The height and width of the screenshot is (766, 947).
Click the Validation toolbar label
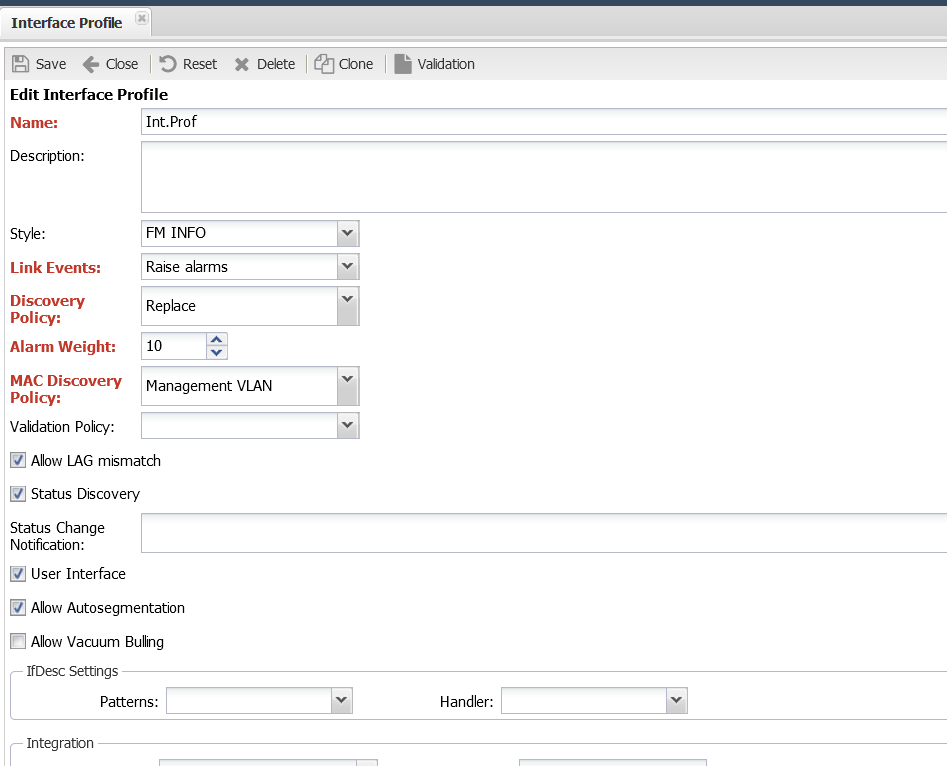446,64
